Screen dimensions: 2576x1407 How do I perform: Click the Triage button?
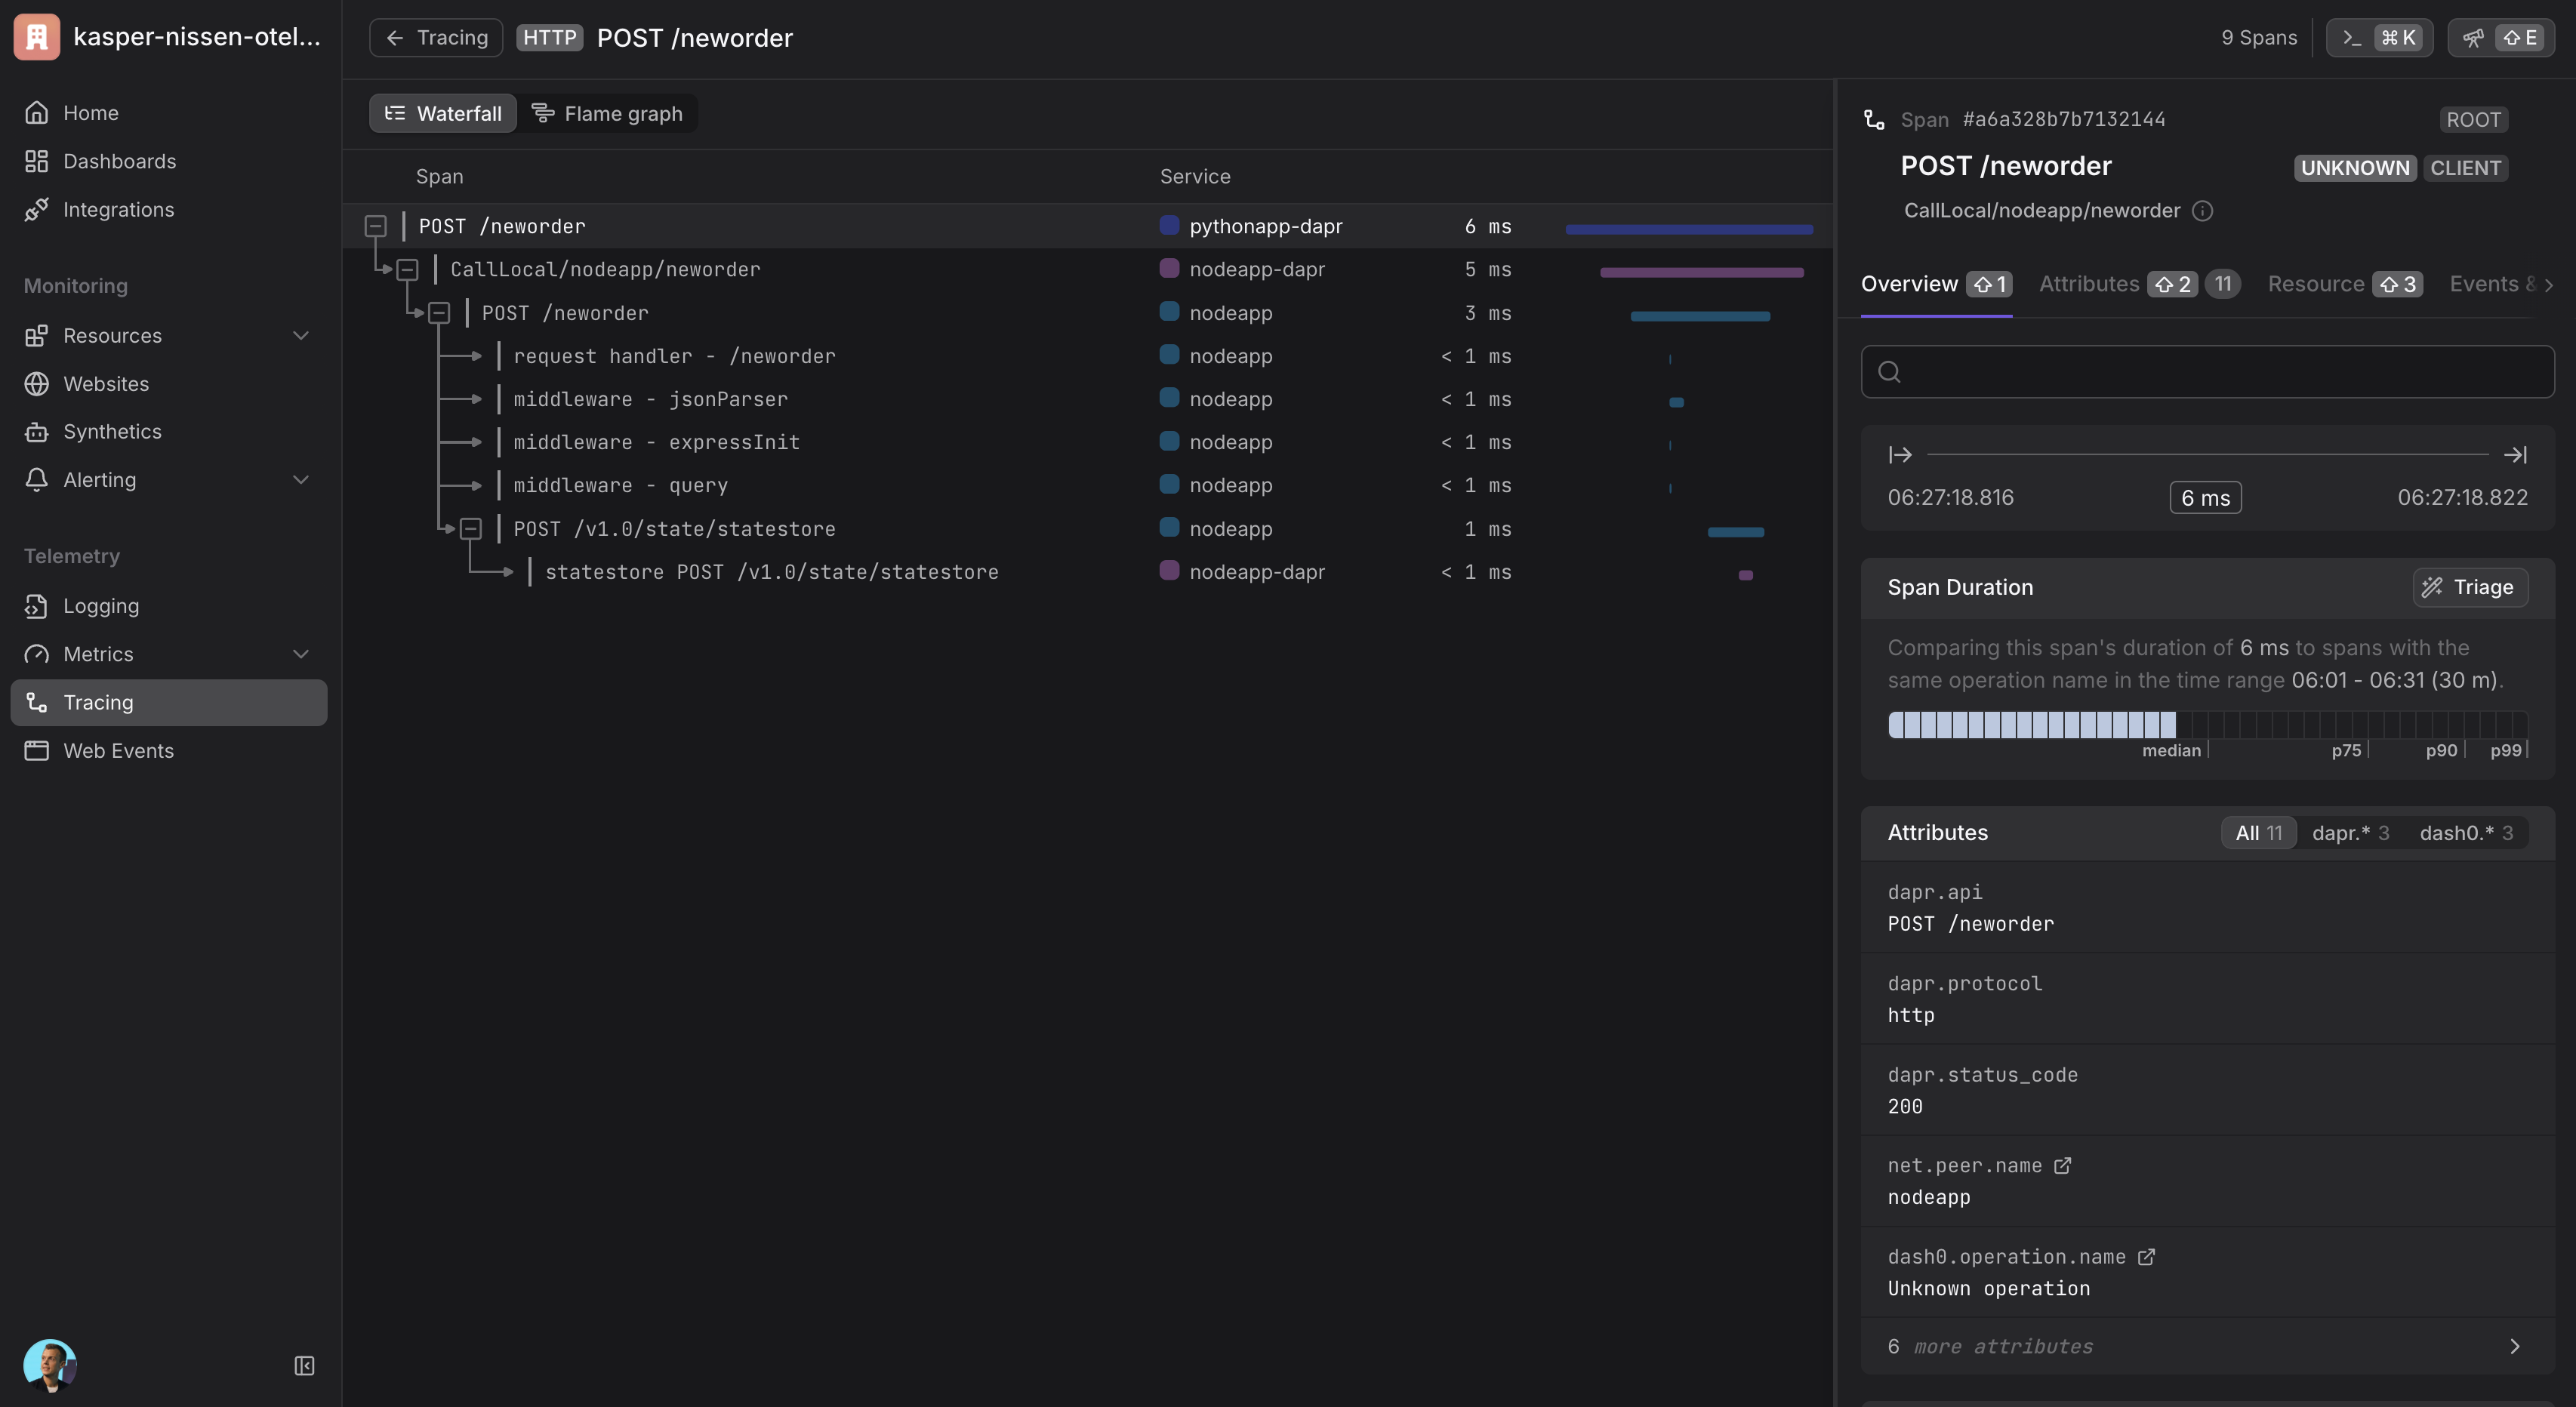(x=2470, y=587)
